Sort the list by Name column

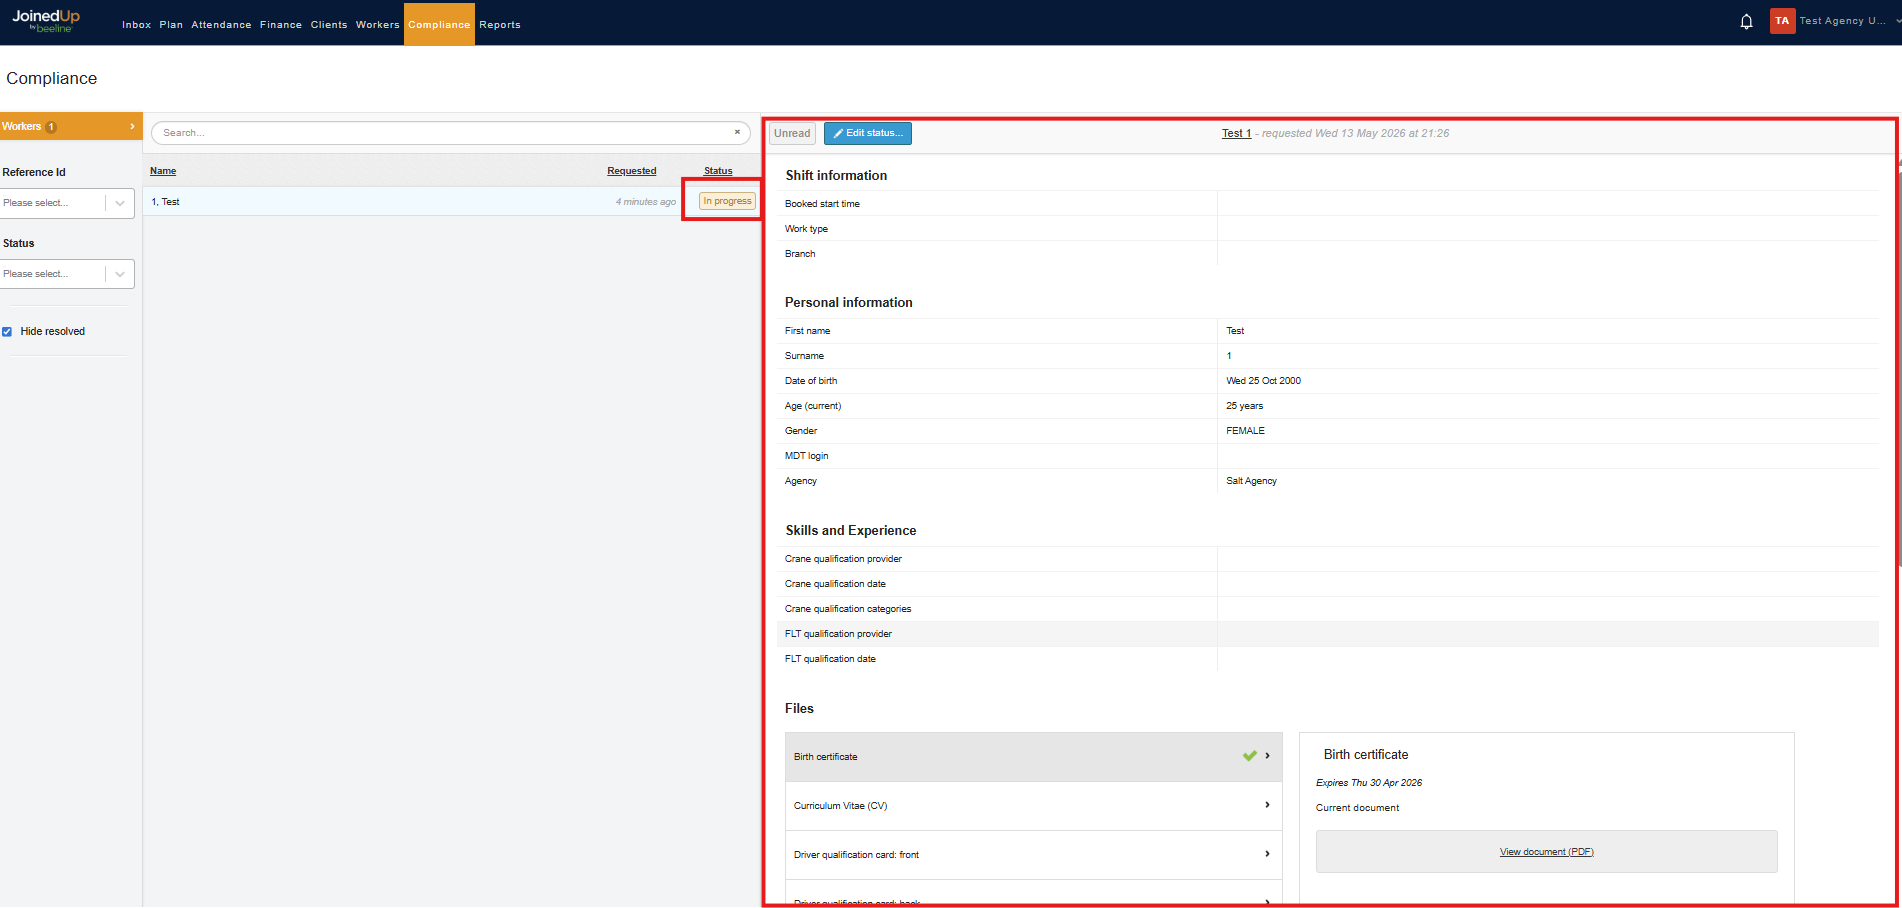point(163,171)
